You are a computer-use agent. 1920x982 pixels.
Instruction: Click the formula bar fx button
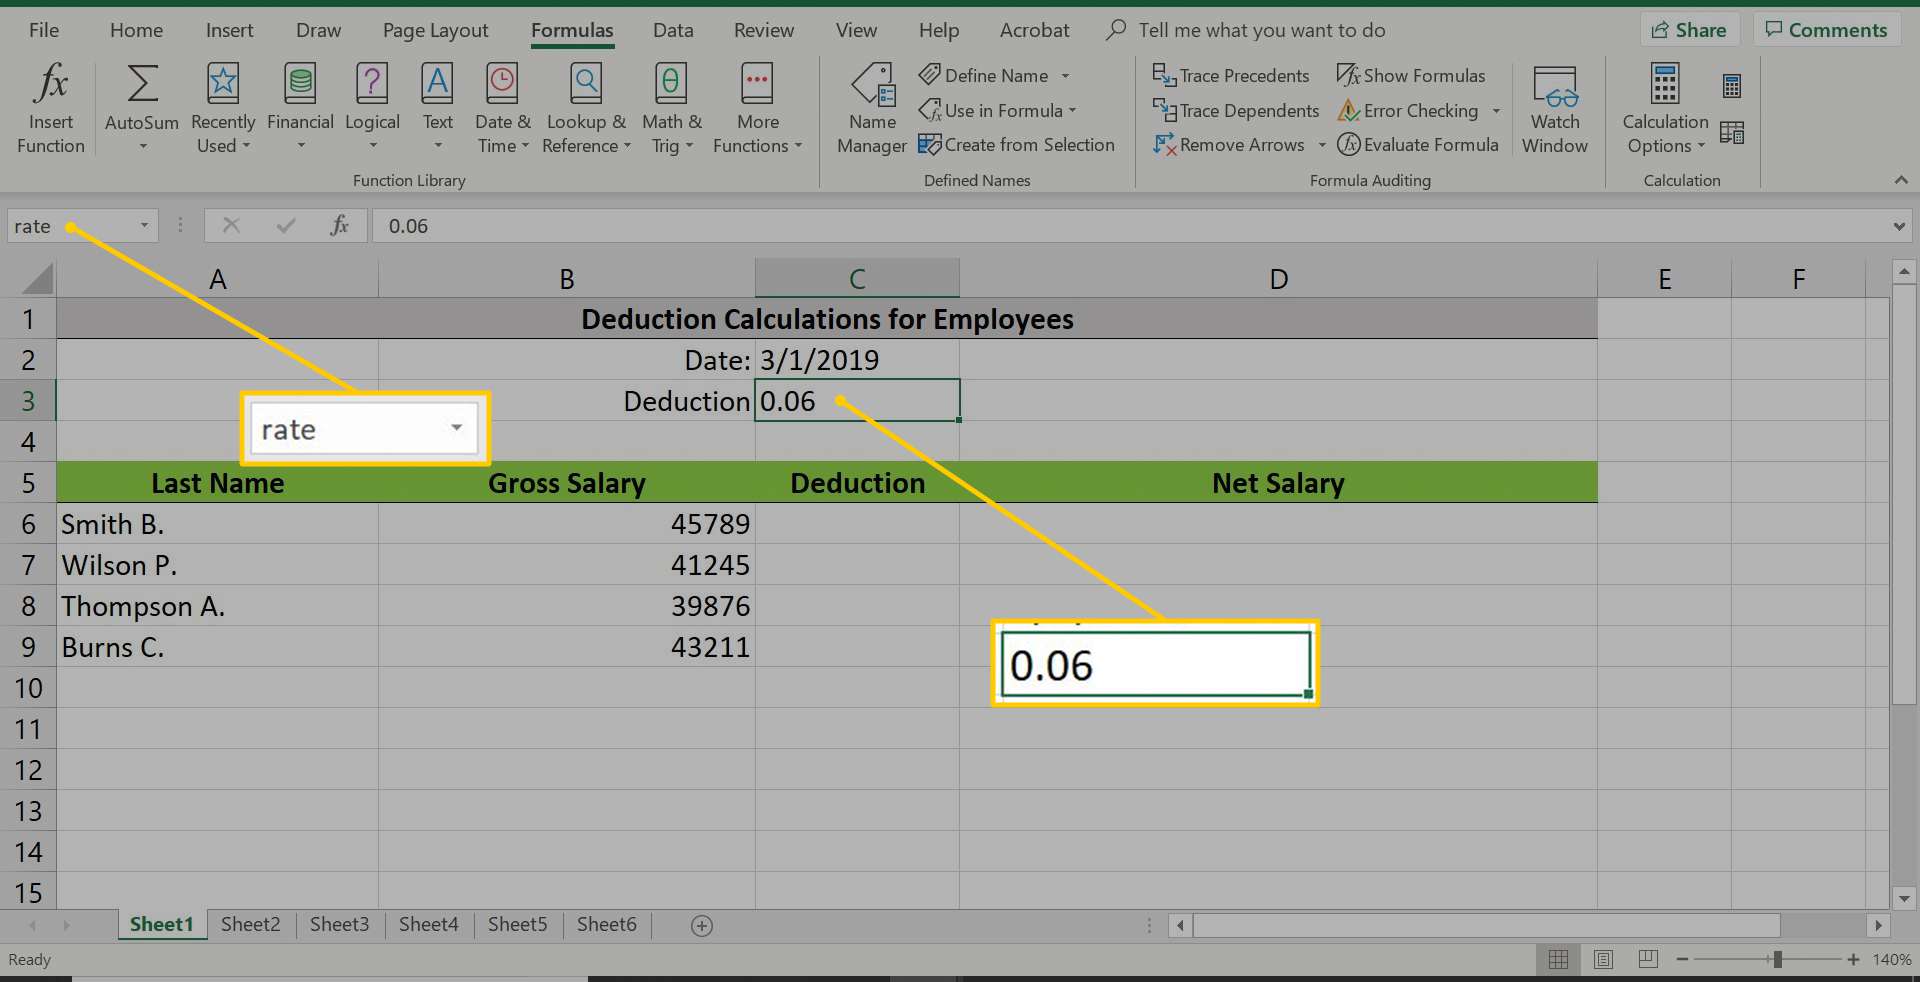(x=339, y=226)
